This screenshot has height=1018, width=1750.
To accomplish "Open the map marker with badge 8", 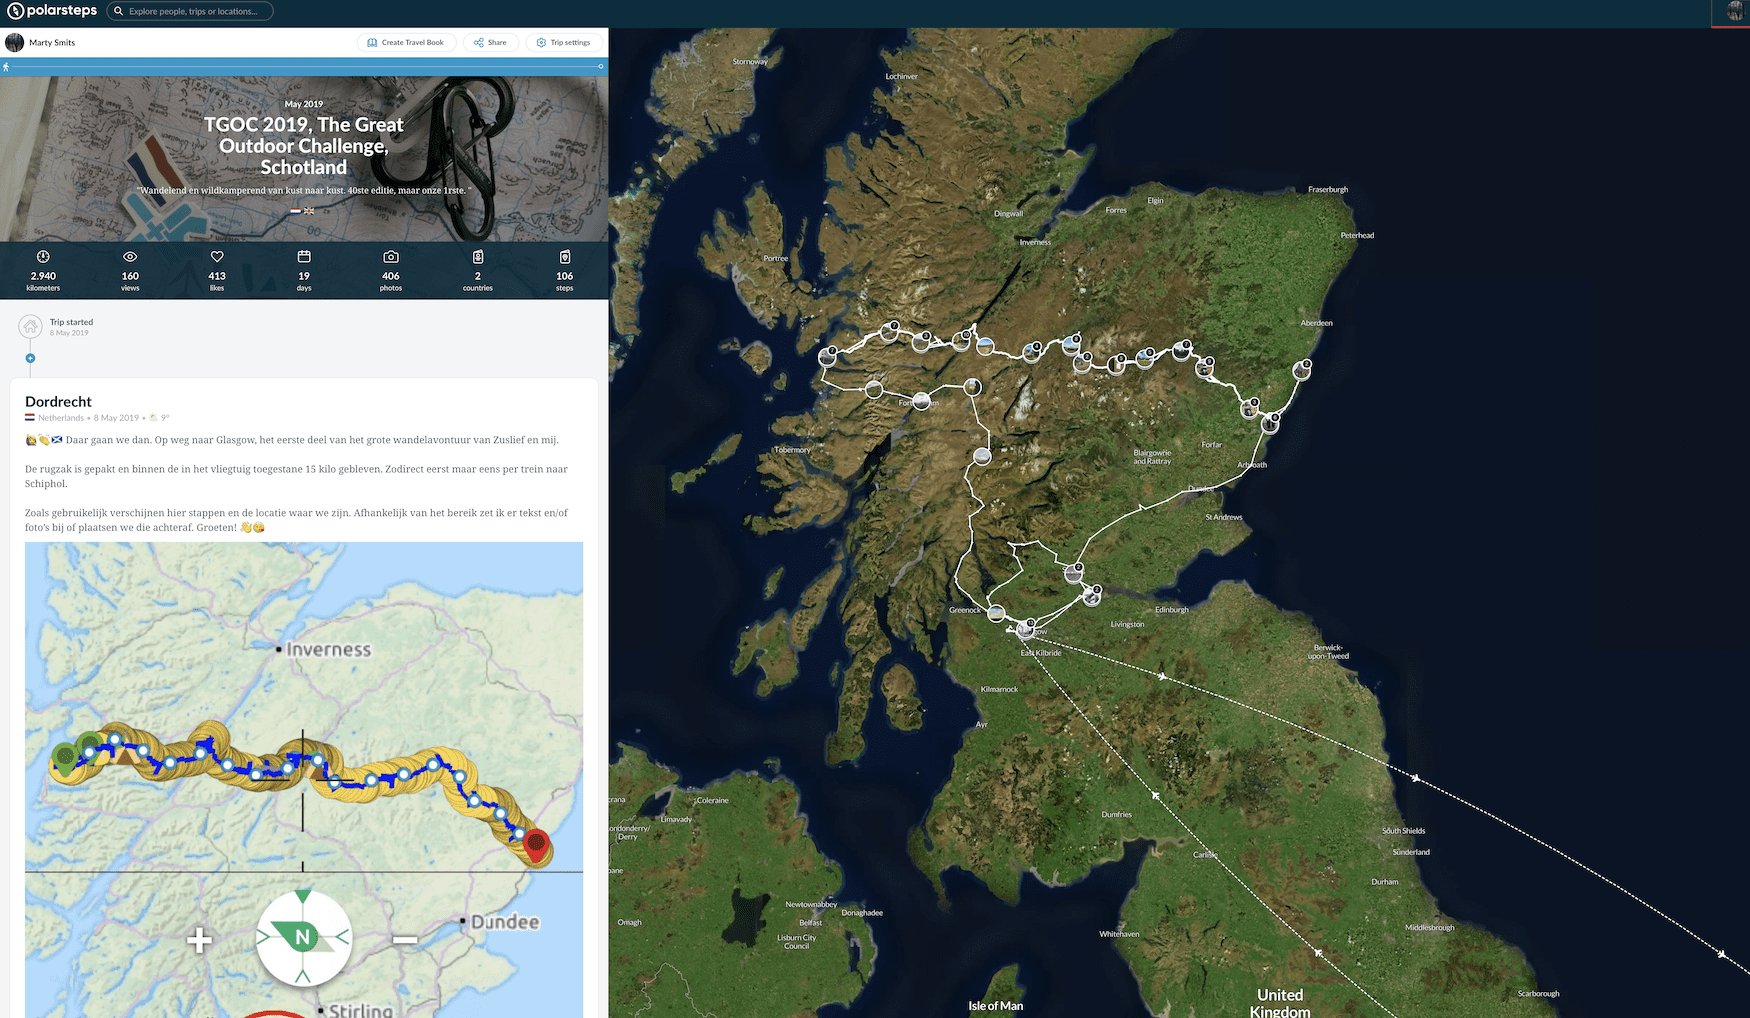I will click(x=1071, y=346).
